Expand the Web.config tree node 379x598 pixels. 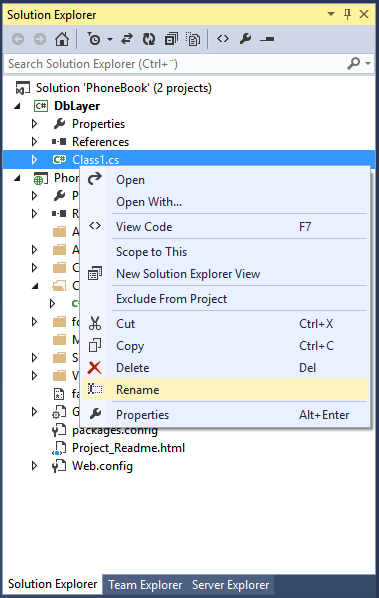coord(34,466)
